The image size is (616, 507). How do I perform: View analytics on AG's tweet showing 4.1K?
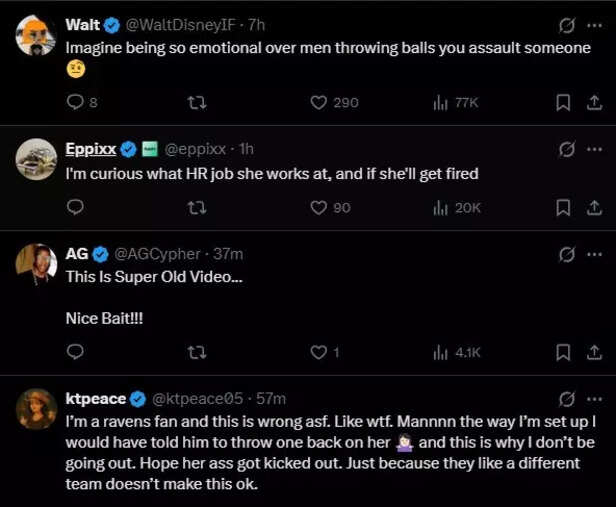(440, 352)
